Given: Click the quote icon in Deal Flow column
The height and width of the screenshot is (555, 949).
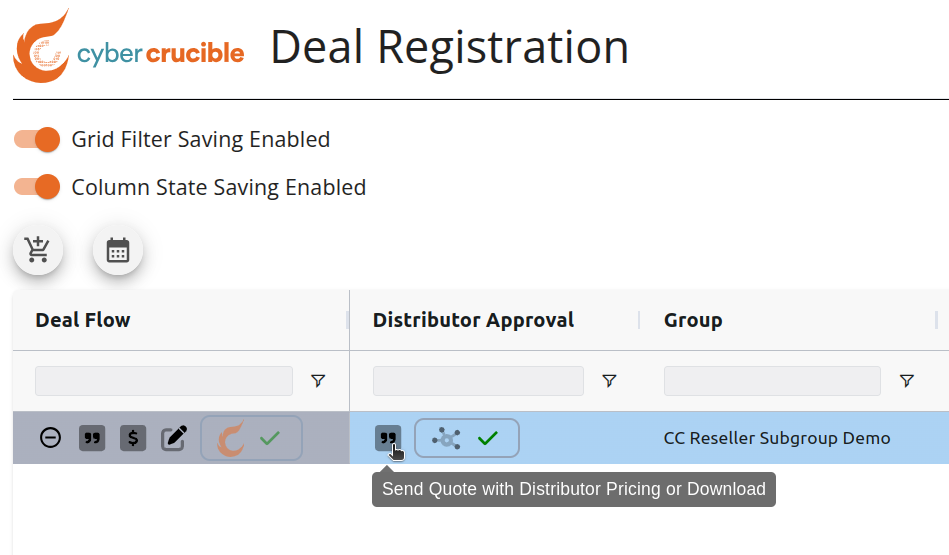Looking at the screenshot, I should 92,438.
